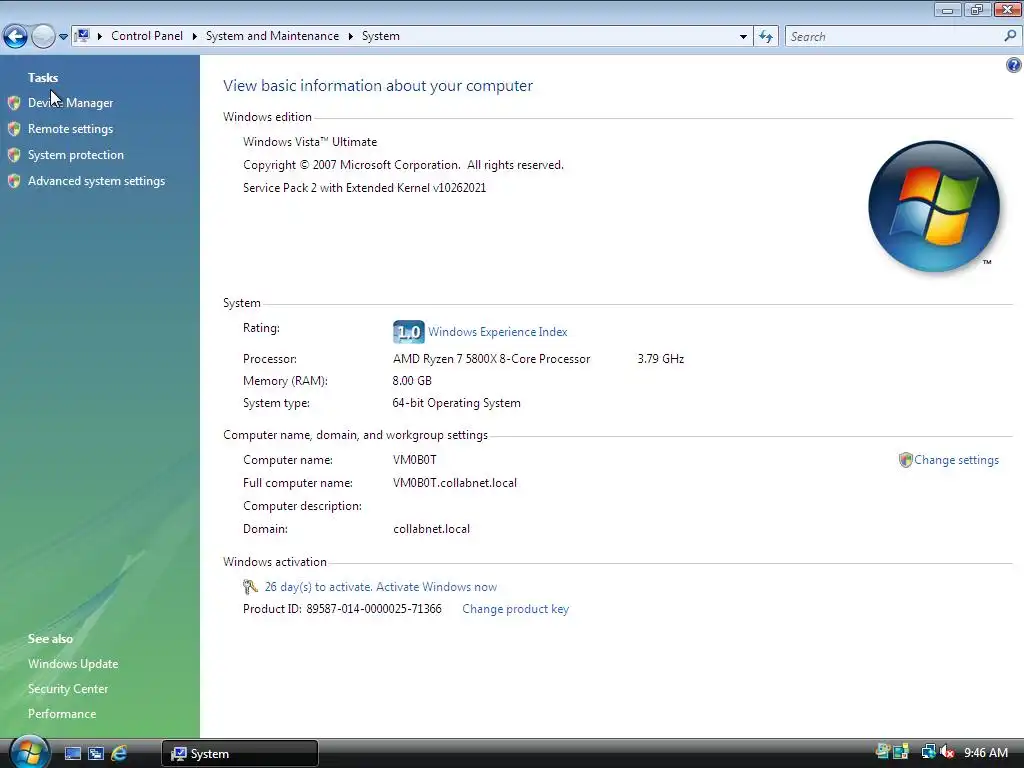Open Security Center under See also
Viewport: 1024px width, 768px height.
click(68, 688)
